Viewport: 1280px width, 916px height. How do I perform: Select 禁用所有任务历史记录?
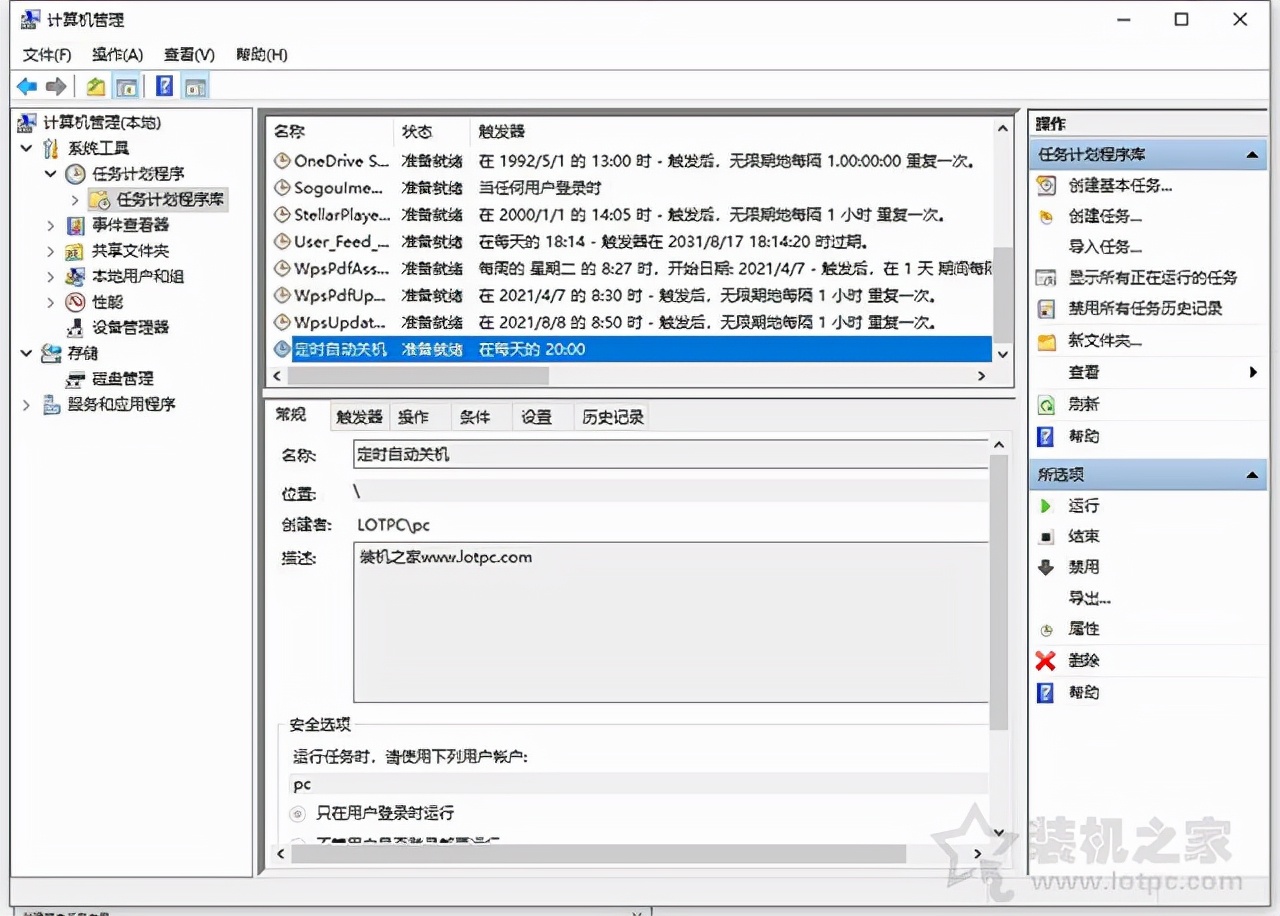pos(1145,309)
